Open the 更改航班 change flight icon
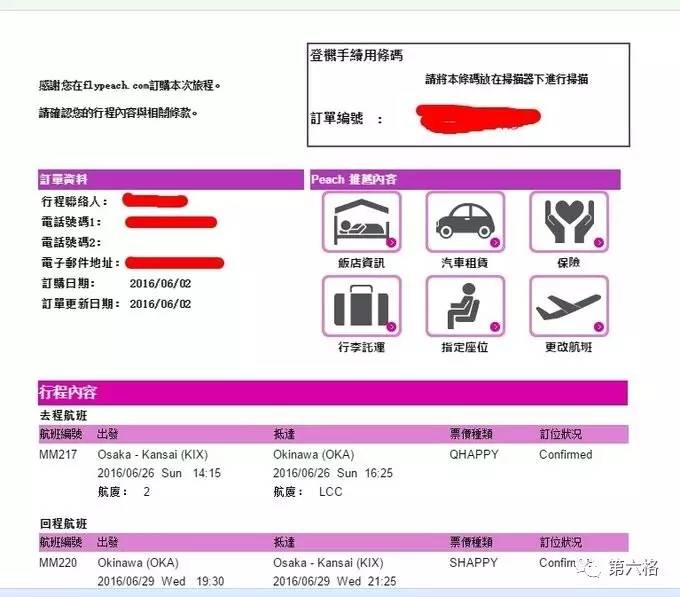 coord(569,306)
